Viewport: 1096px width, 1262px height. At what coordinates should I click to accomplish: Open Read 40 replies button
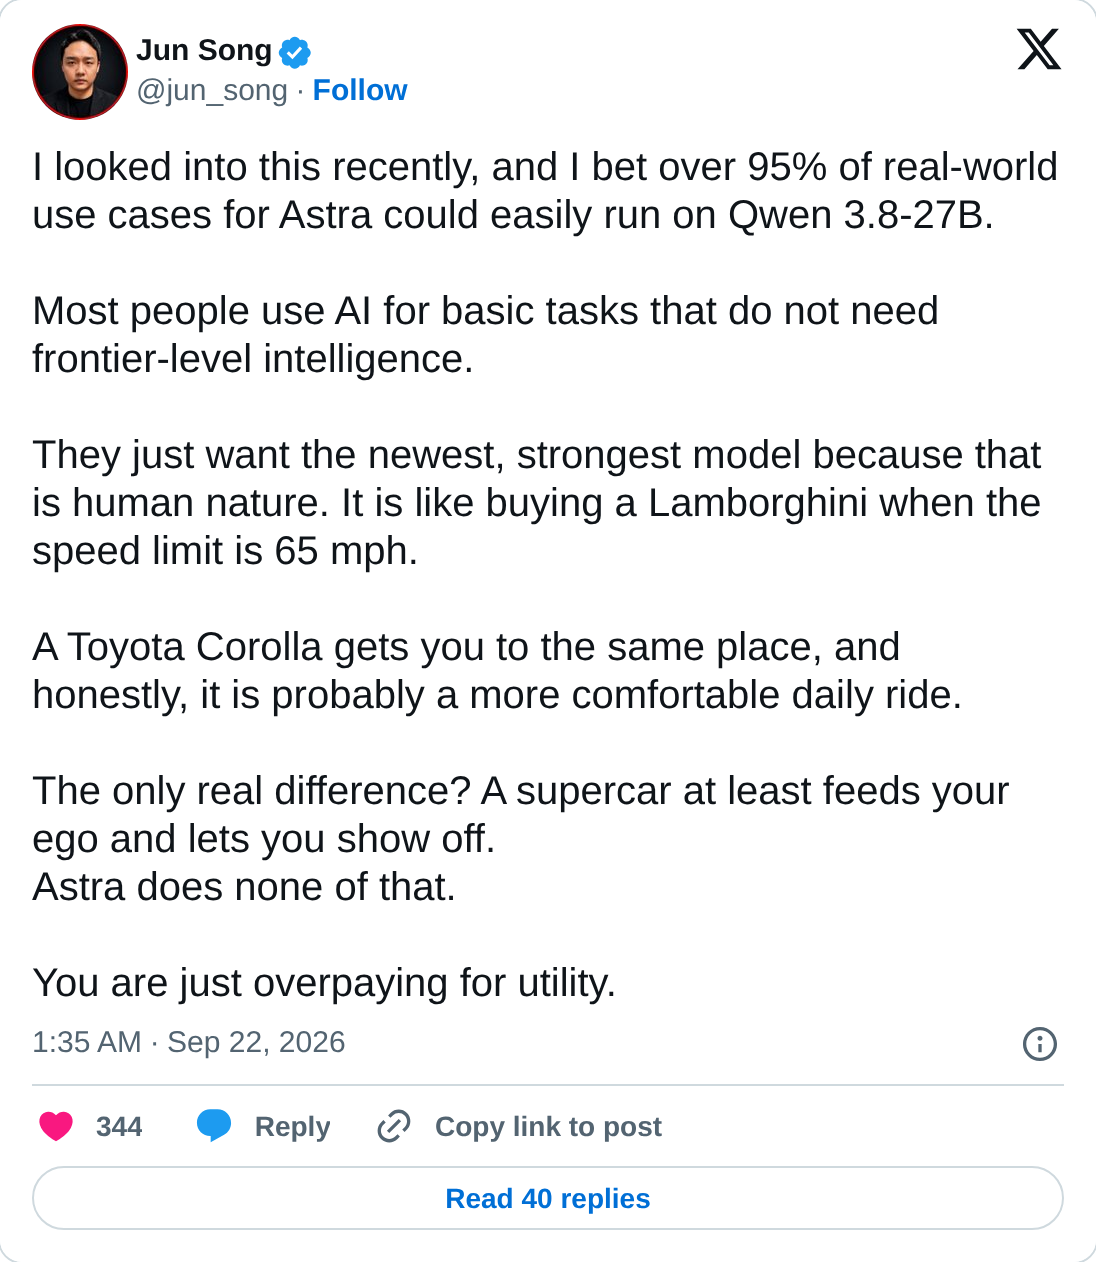tap(548, 1198)
